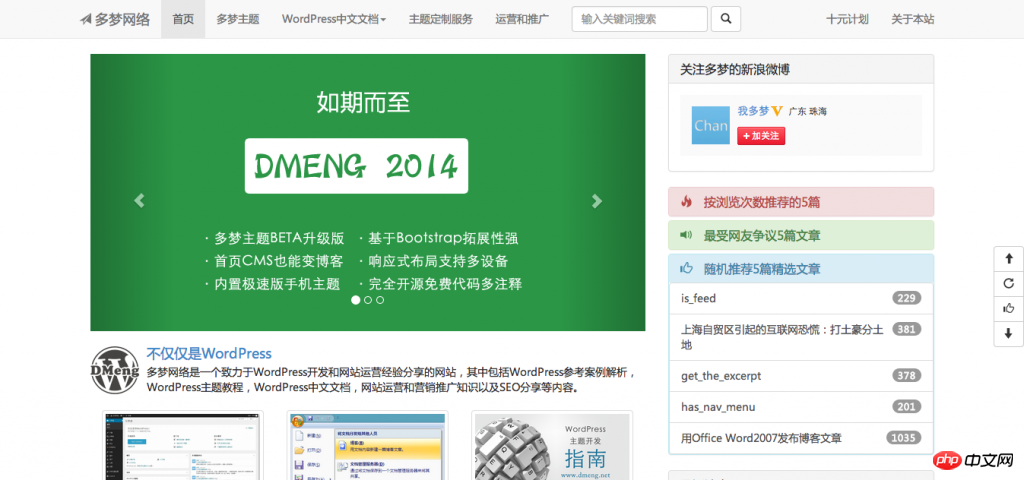The width and height of the screenshot is (1024, 480).
Task: Open the 多梦主题 nav item
Action: 237,19
